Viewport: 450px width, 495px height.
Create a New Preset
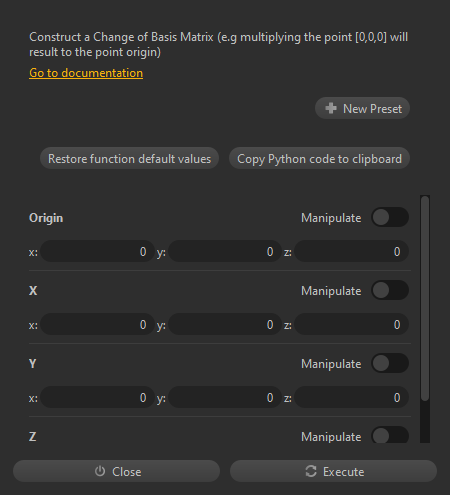coord(362,108)
